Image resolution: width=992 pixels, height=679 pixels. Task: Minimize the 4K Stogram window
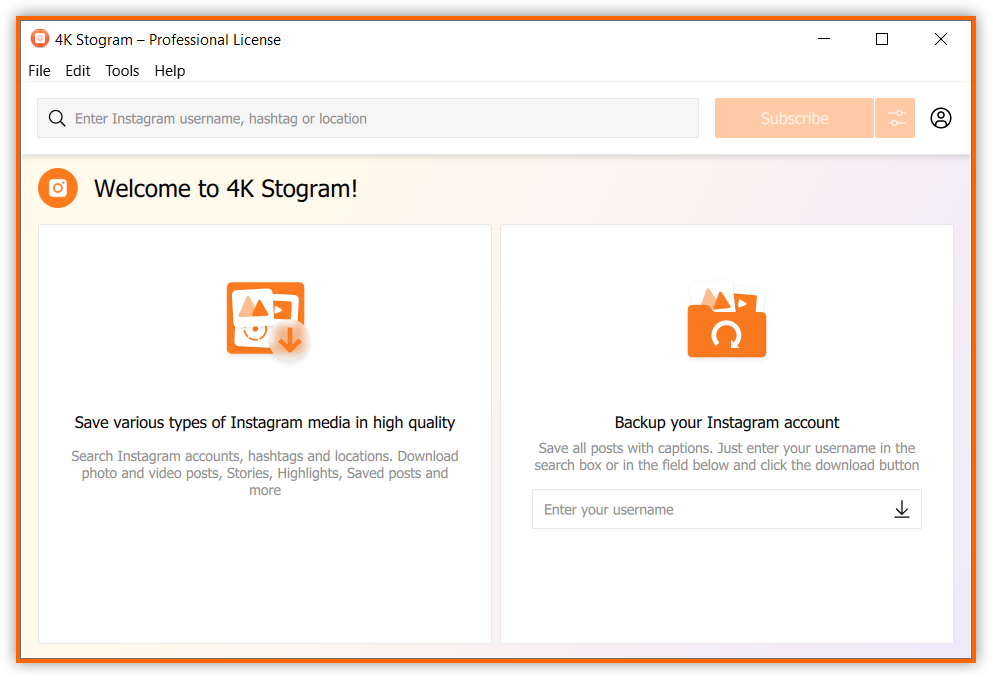(824, 39)
